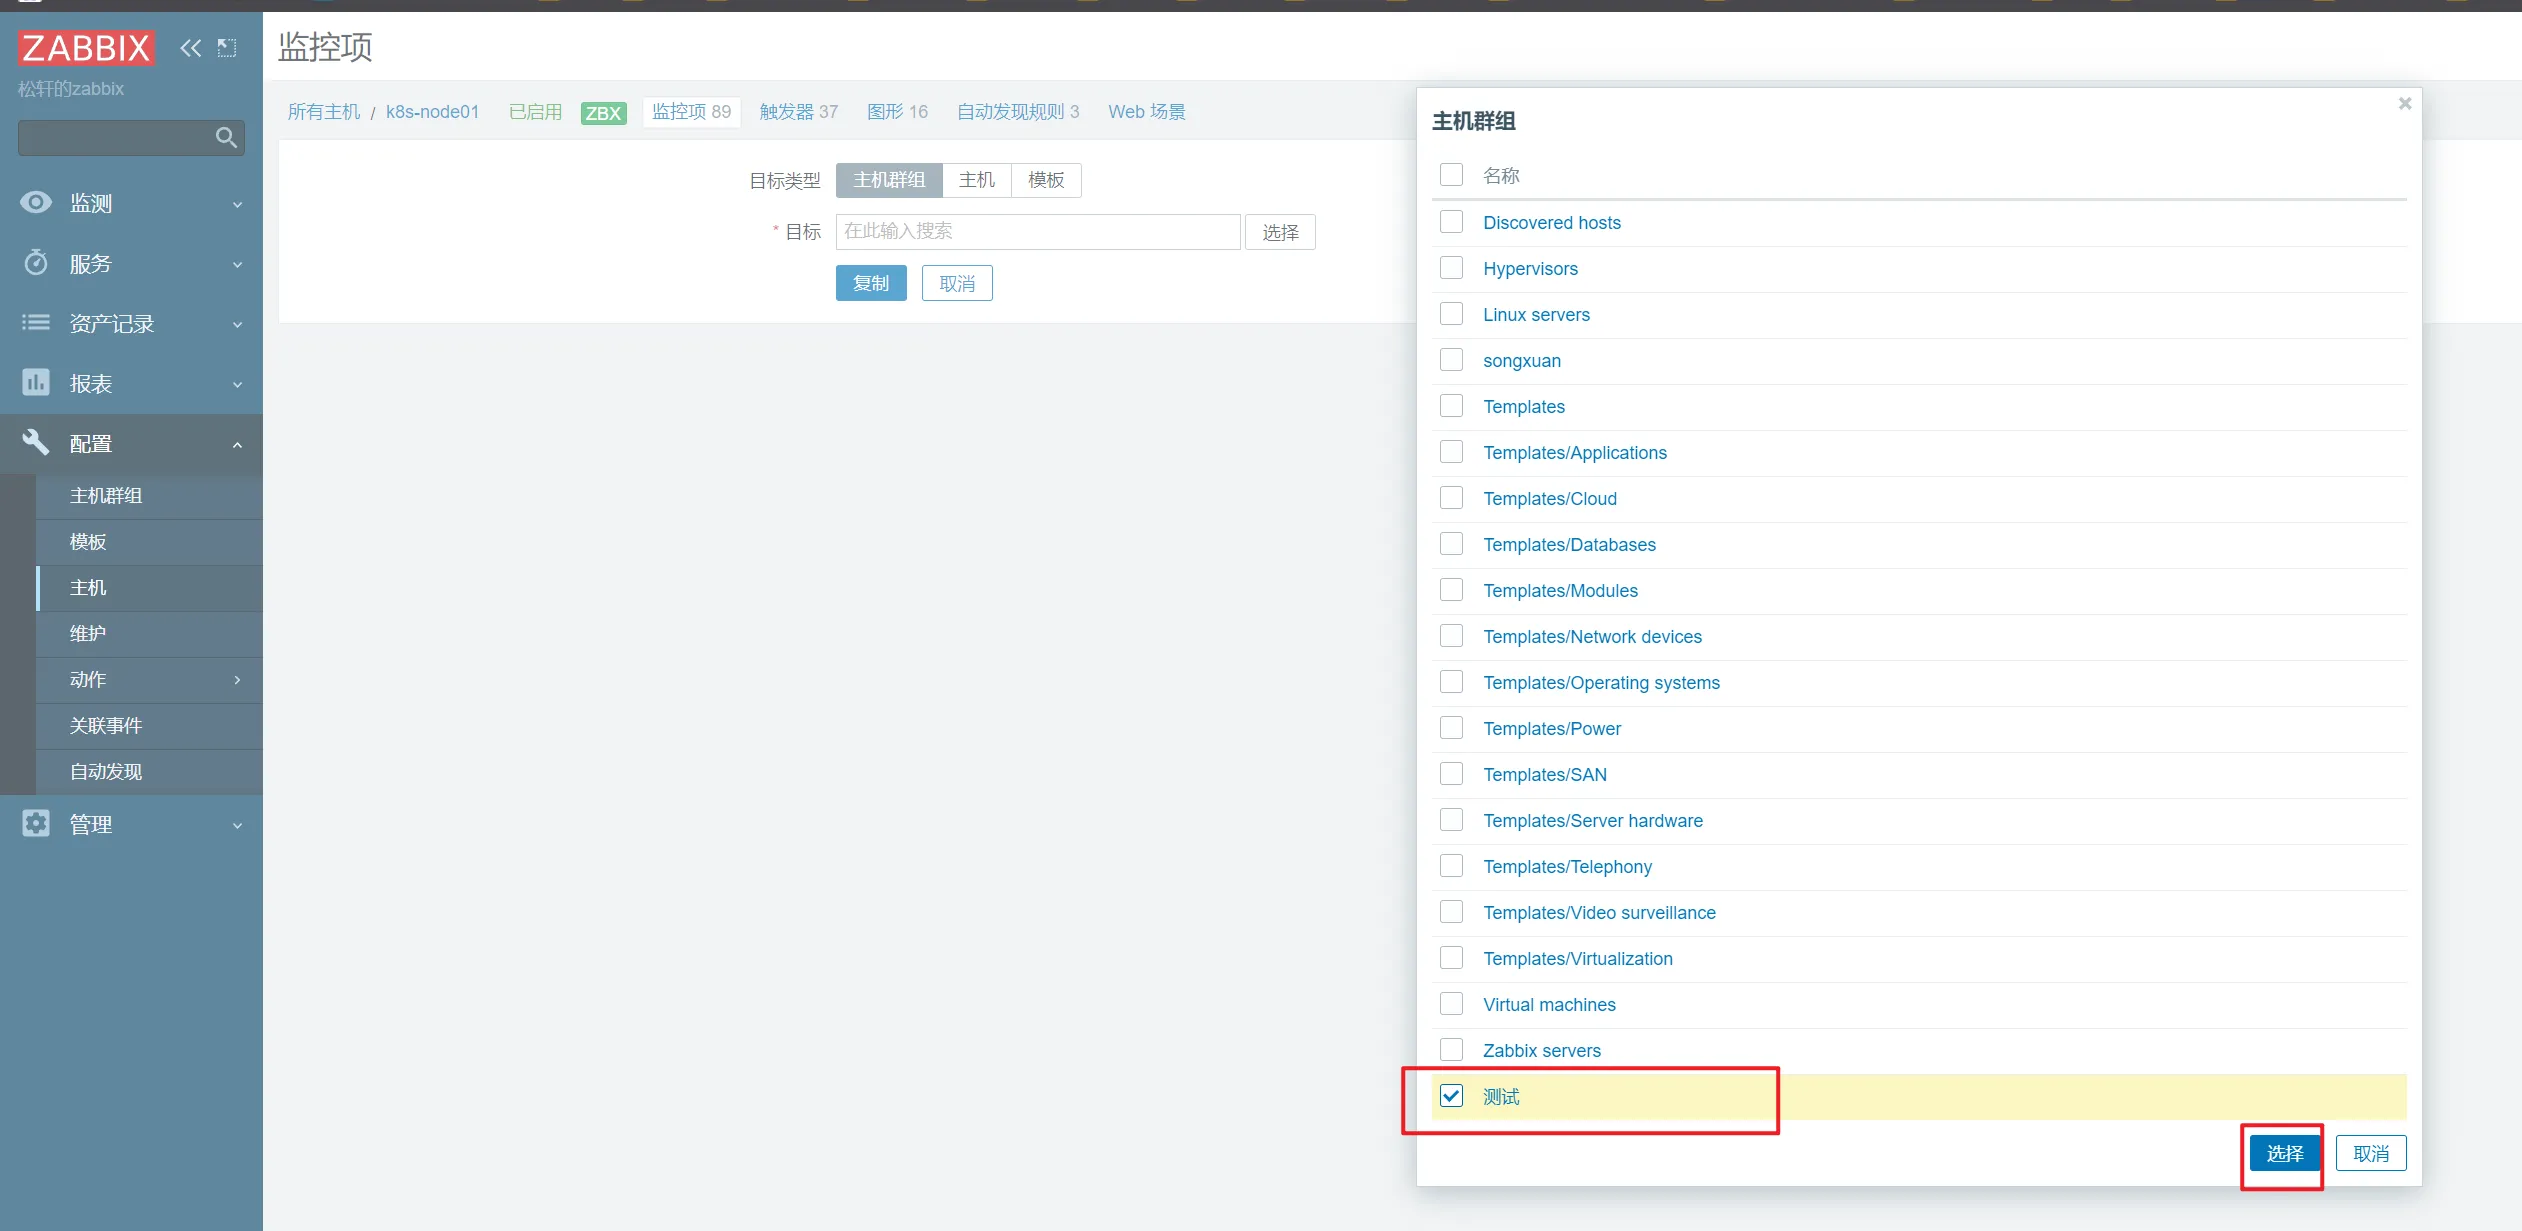Screen dimensions: 2522x1231
Task: Click the 目标 search input field
Action: [x=1037, y=232]
